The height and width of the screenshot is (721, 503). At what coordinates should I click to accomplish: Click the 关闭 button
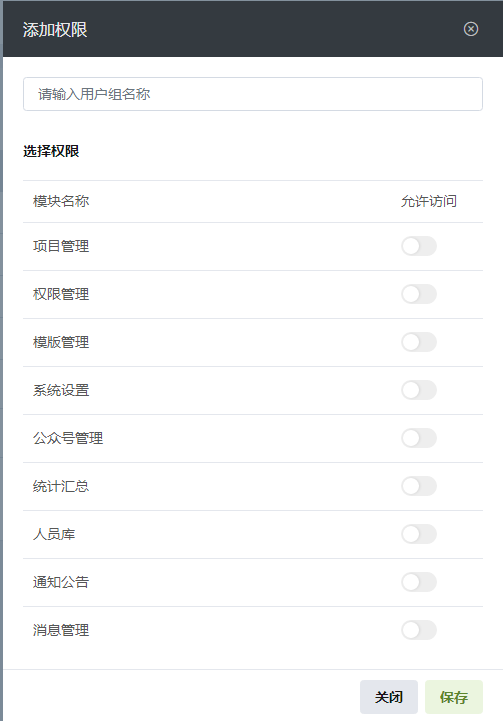click(389, 697)
